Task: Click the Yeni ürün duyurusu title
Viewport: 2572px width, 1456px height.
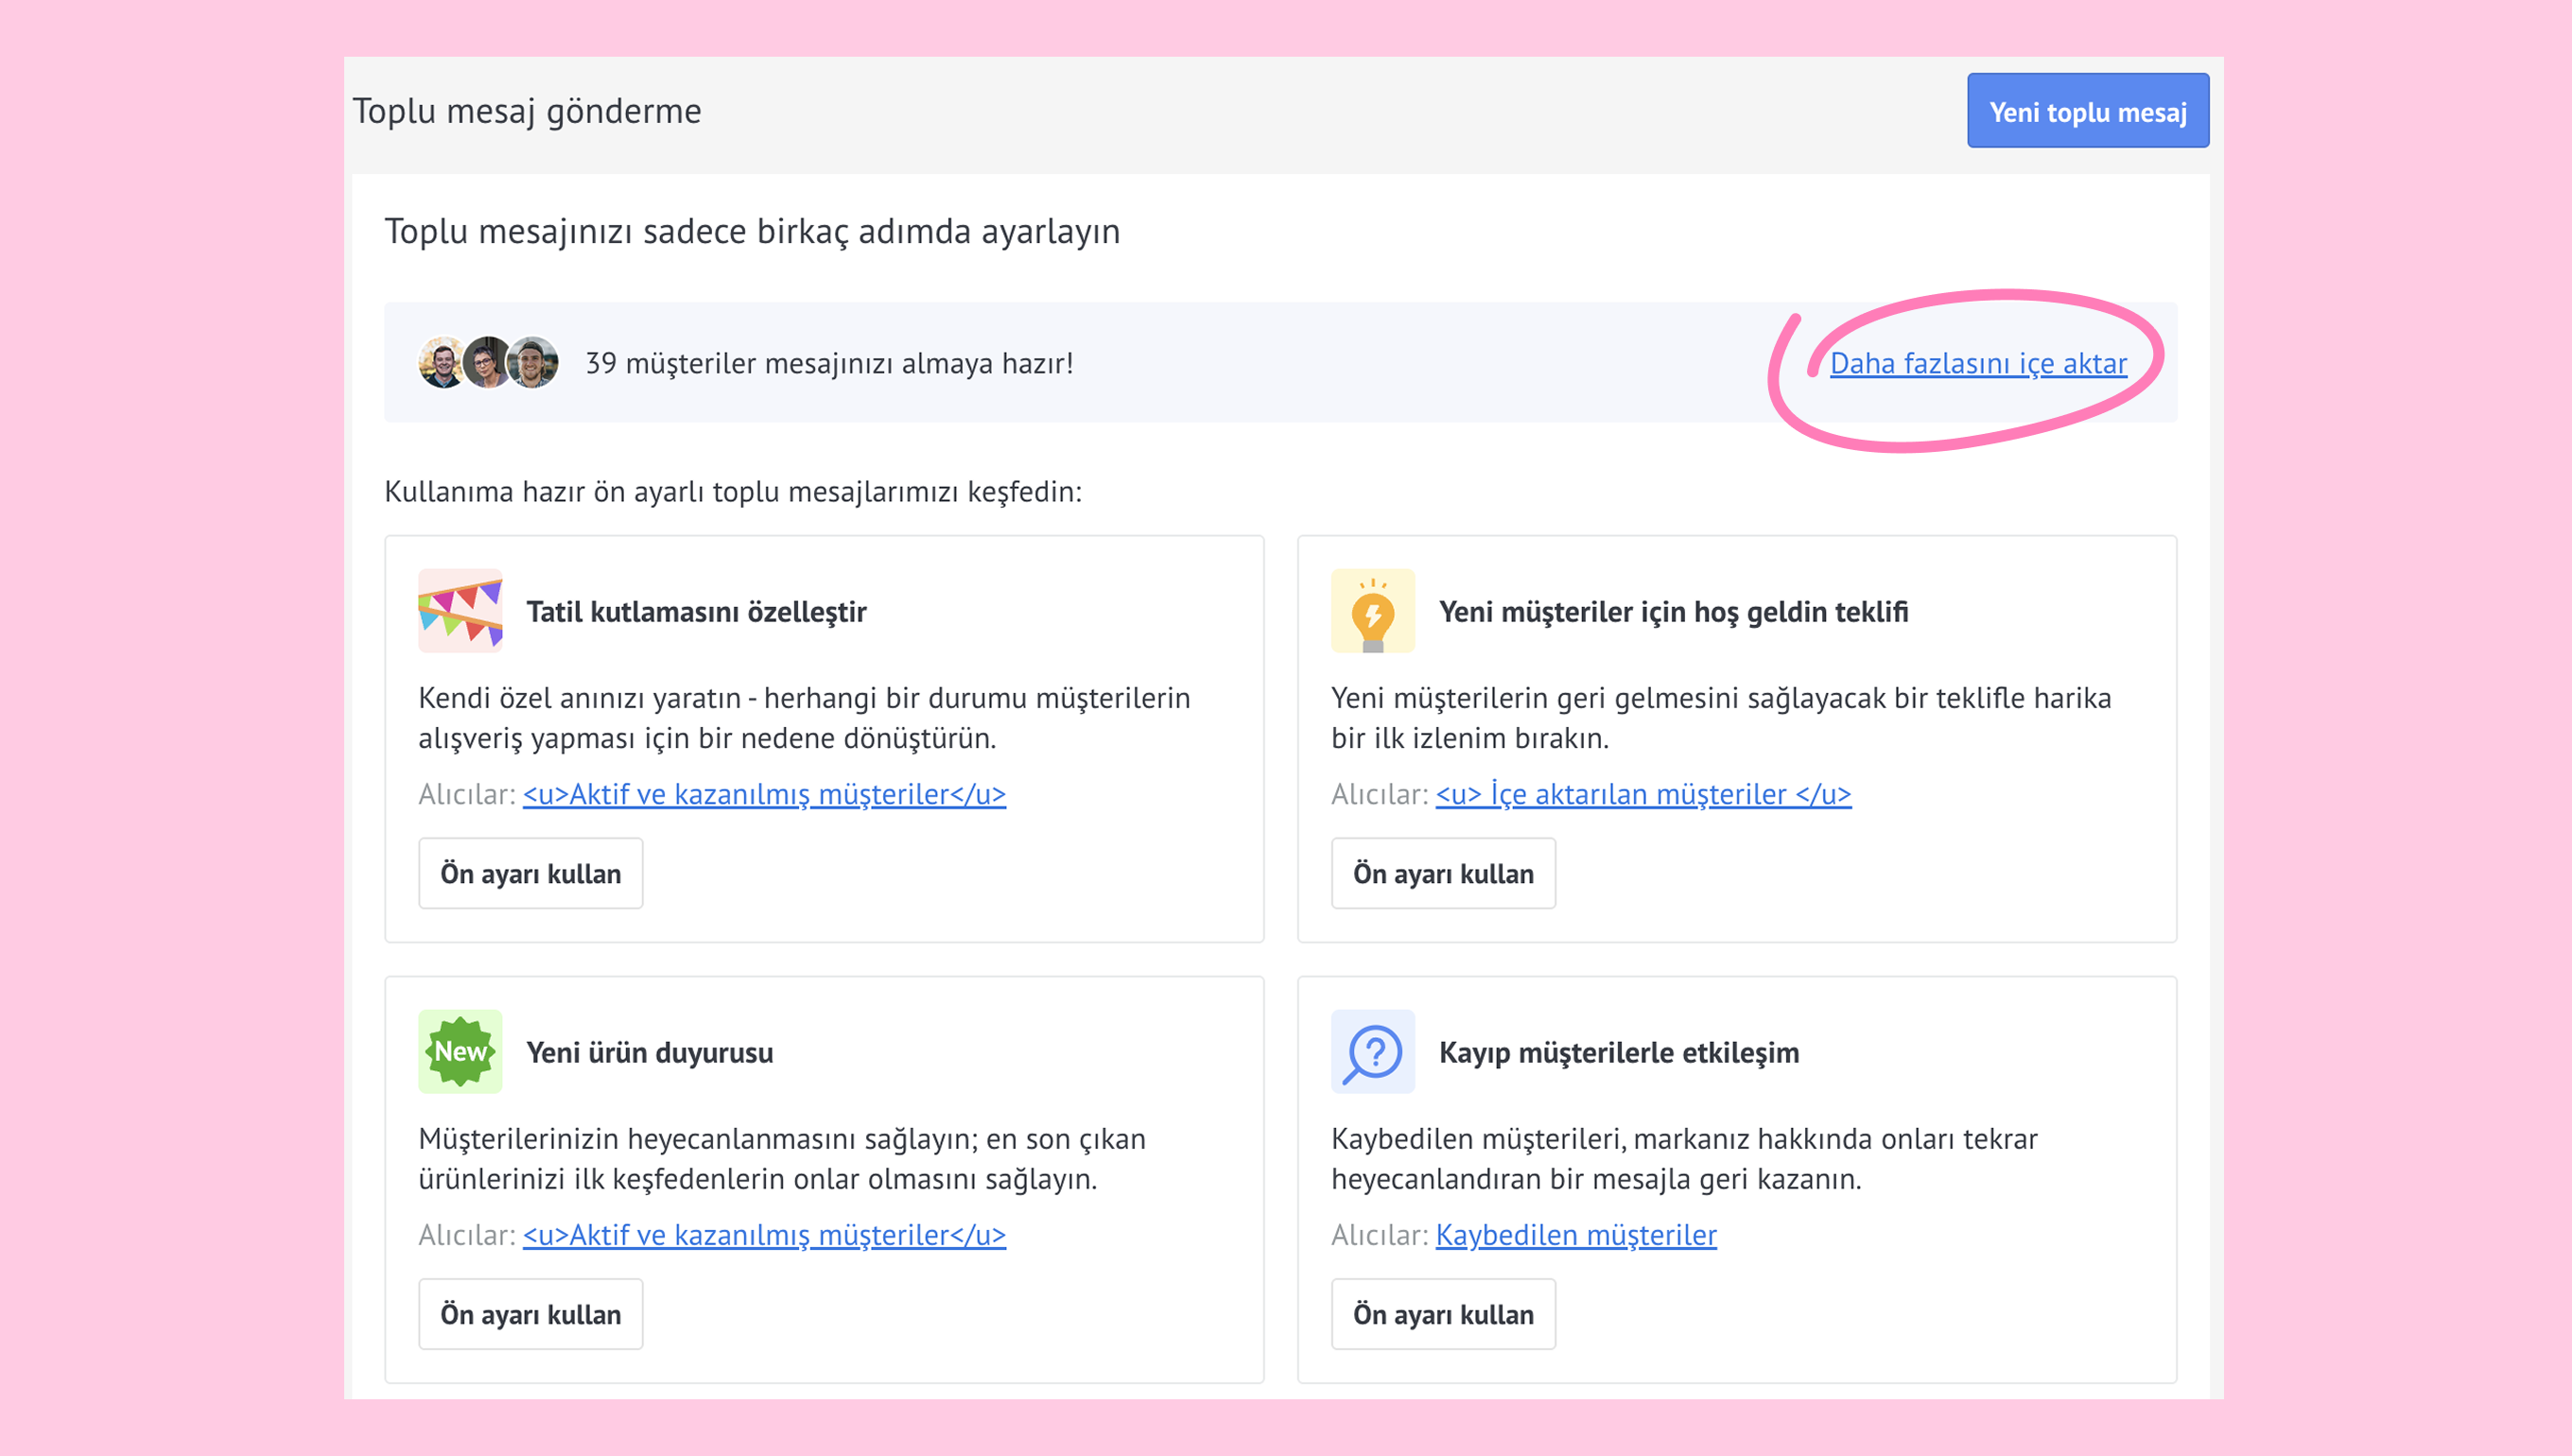Action: (x=650, y=1053)
